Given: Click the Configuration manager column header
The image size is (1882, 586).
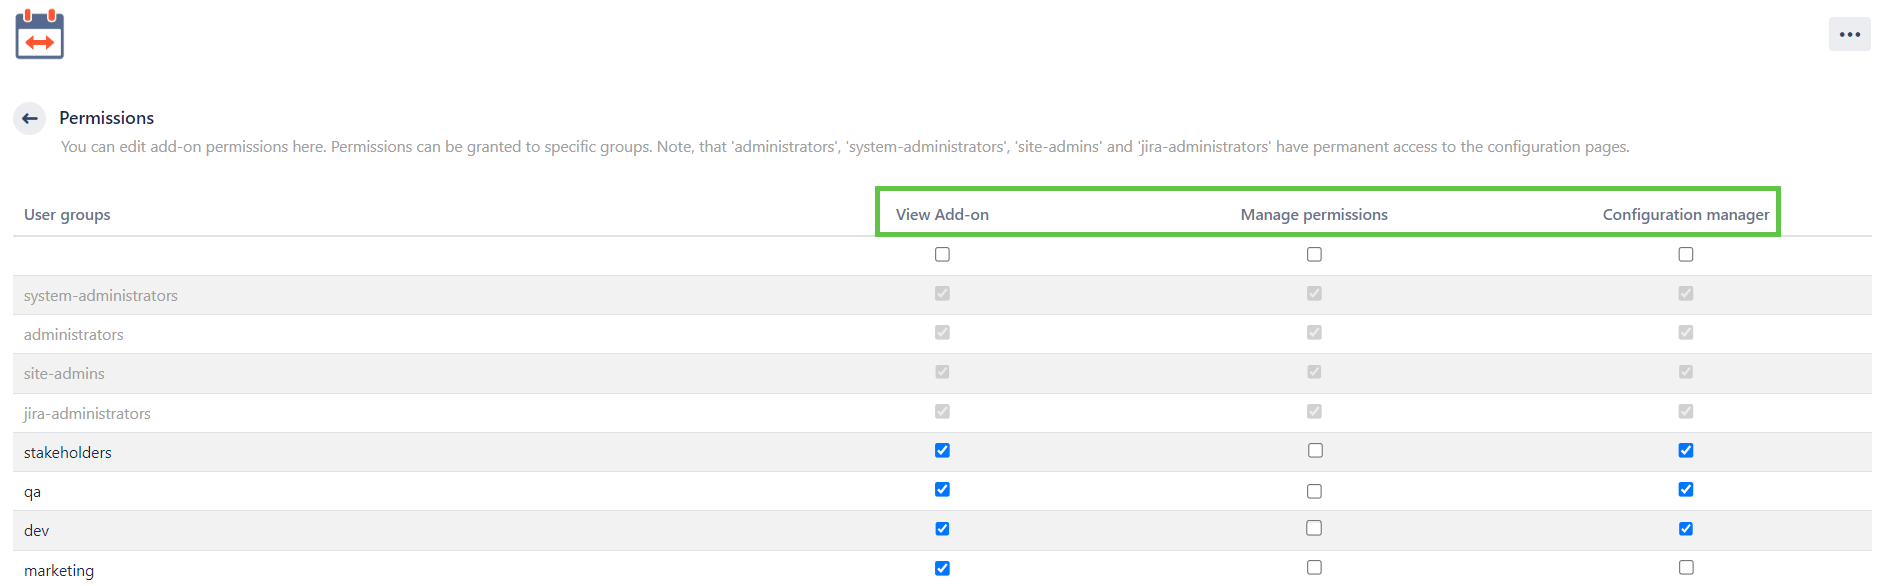Looking at the screenshot, I should 1685,215.
